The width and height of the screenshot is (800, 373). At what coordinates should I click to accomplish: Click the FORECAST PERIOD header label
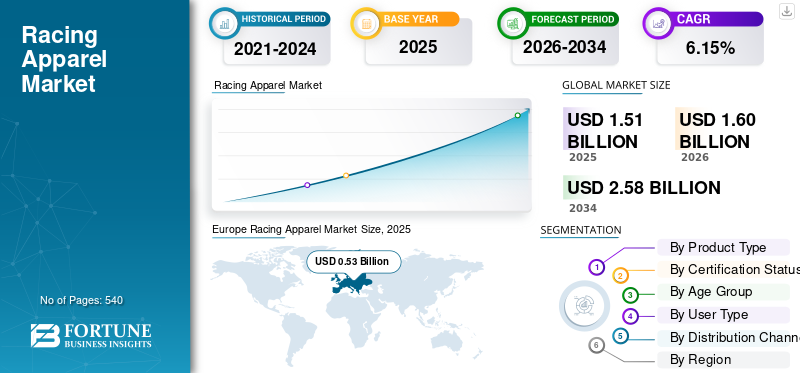coord(572,19)
